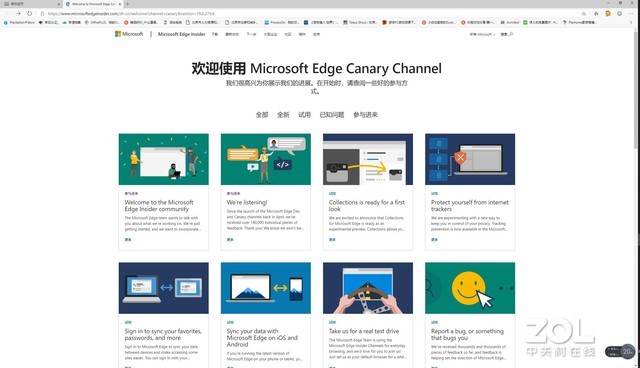Reload the page with the refresh icon
Screen dimensions: 640x368
click(x=29, y=13)
